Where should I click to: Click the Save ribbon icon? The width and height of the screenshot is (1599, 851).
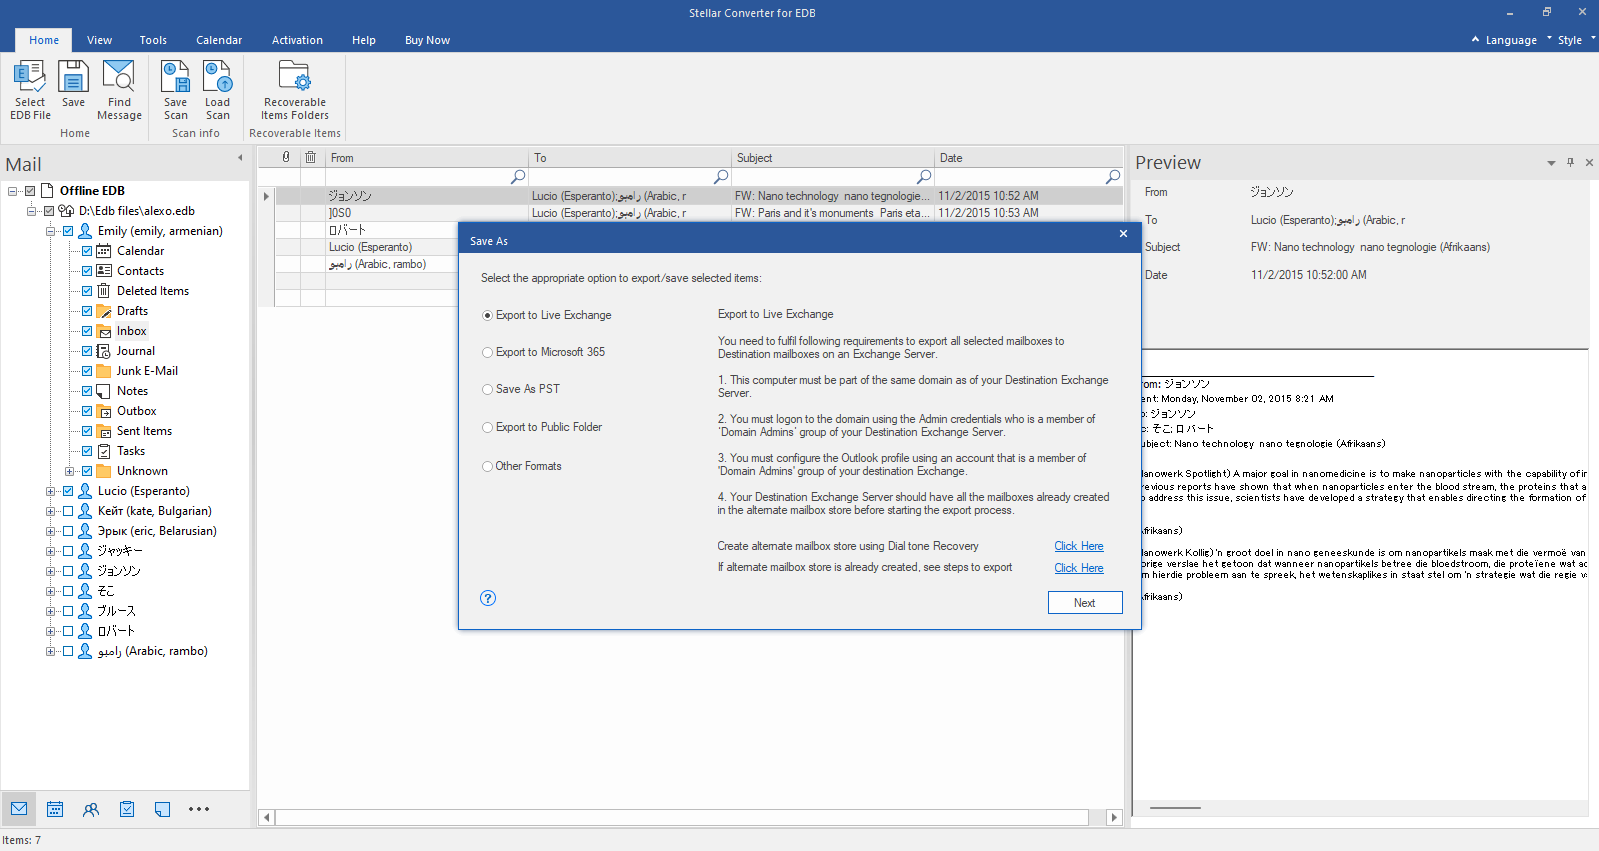(73, 84)
